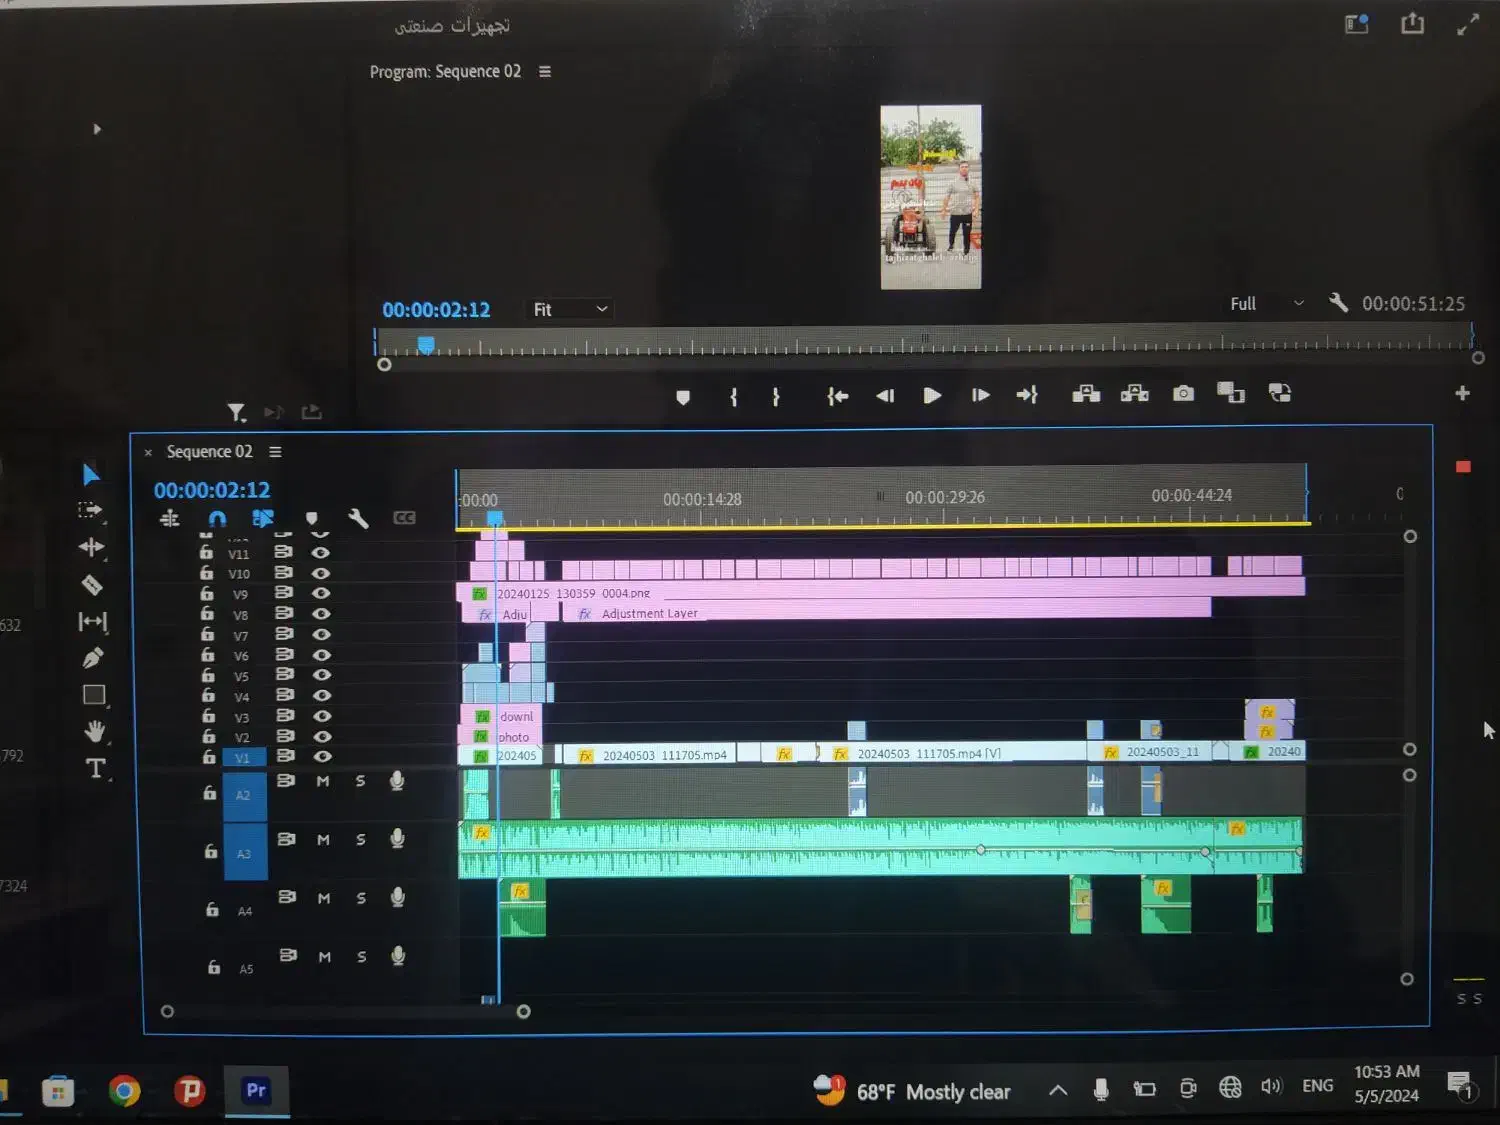Click the Program monitor blue playhead marker
The image size is (1500, 1125).
426,345
